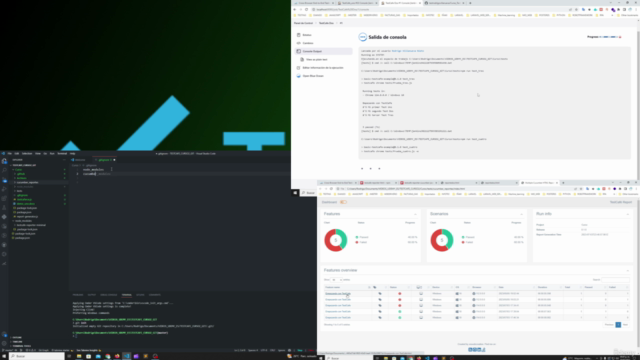
Task: Toggle the Dashboard switch in the report
Action: tap(343, 202)
